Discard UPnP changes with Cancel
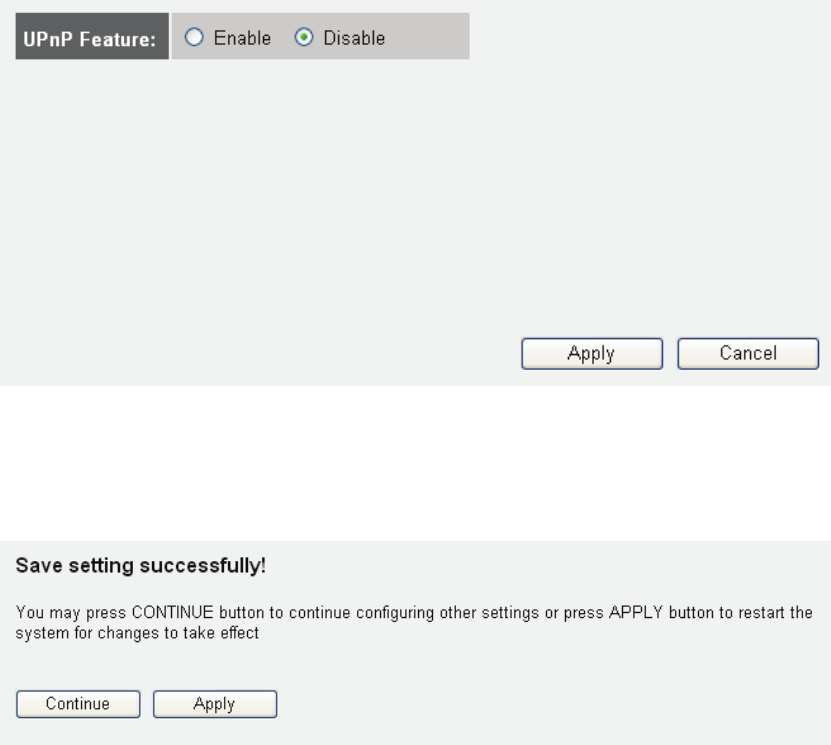The image size is (831, 745). click(748, 353)
